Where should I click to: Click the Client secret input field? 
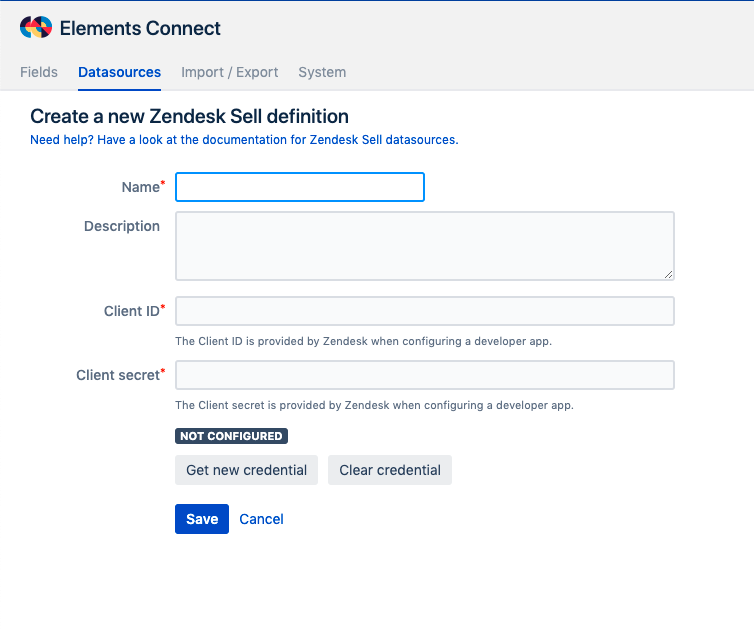click(x=424, y=375)
